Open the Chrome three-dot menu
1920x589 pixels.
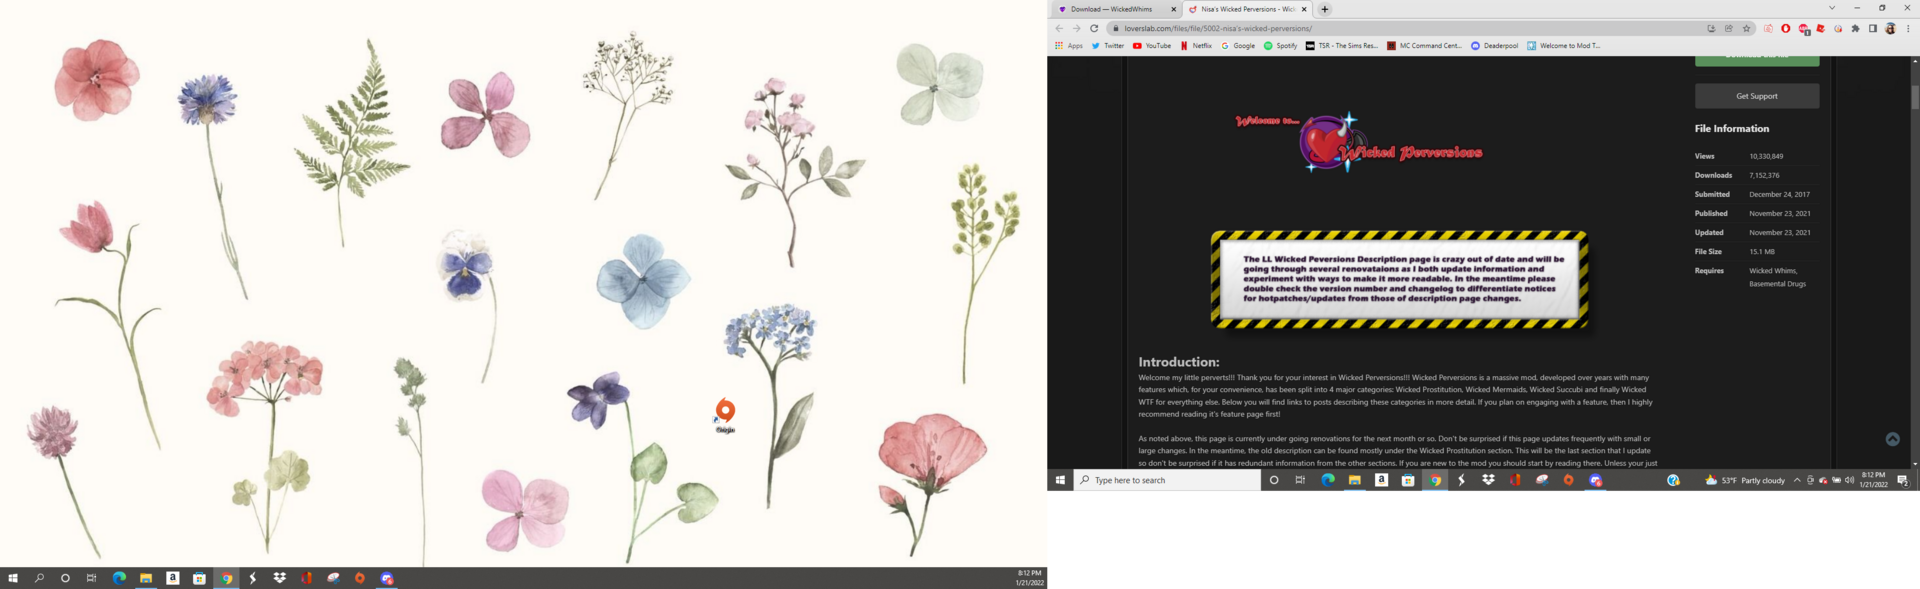(x=1908, y=28)
